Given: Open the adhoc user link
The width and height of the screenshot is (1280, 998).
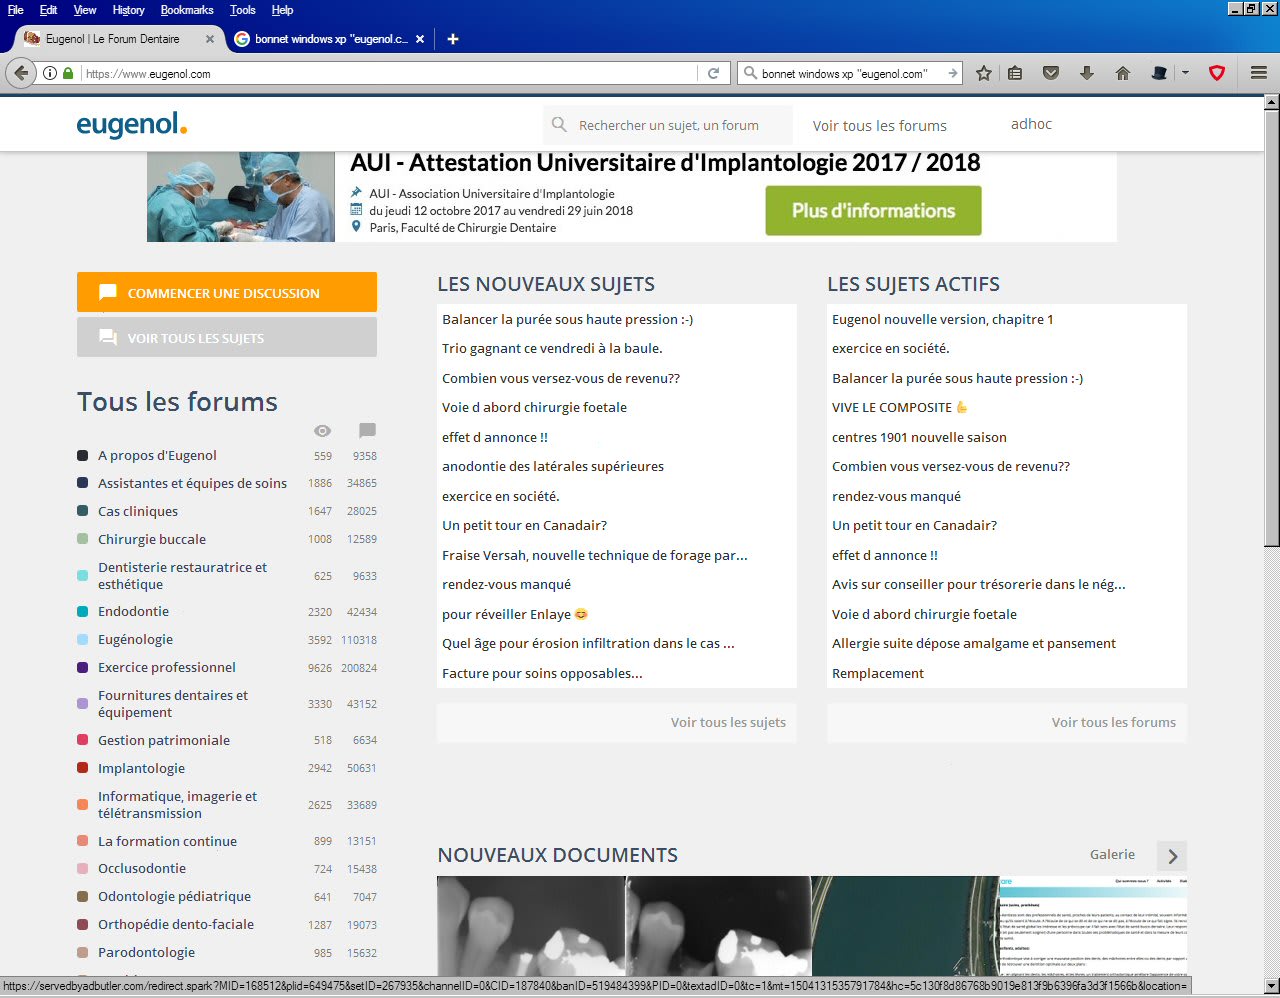Looking at the screenshot, I should point(1031,124).
